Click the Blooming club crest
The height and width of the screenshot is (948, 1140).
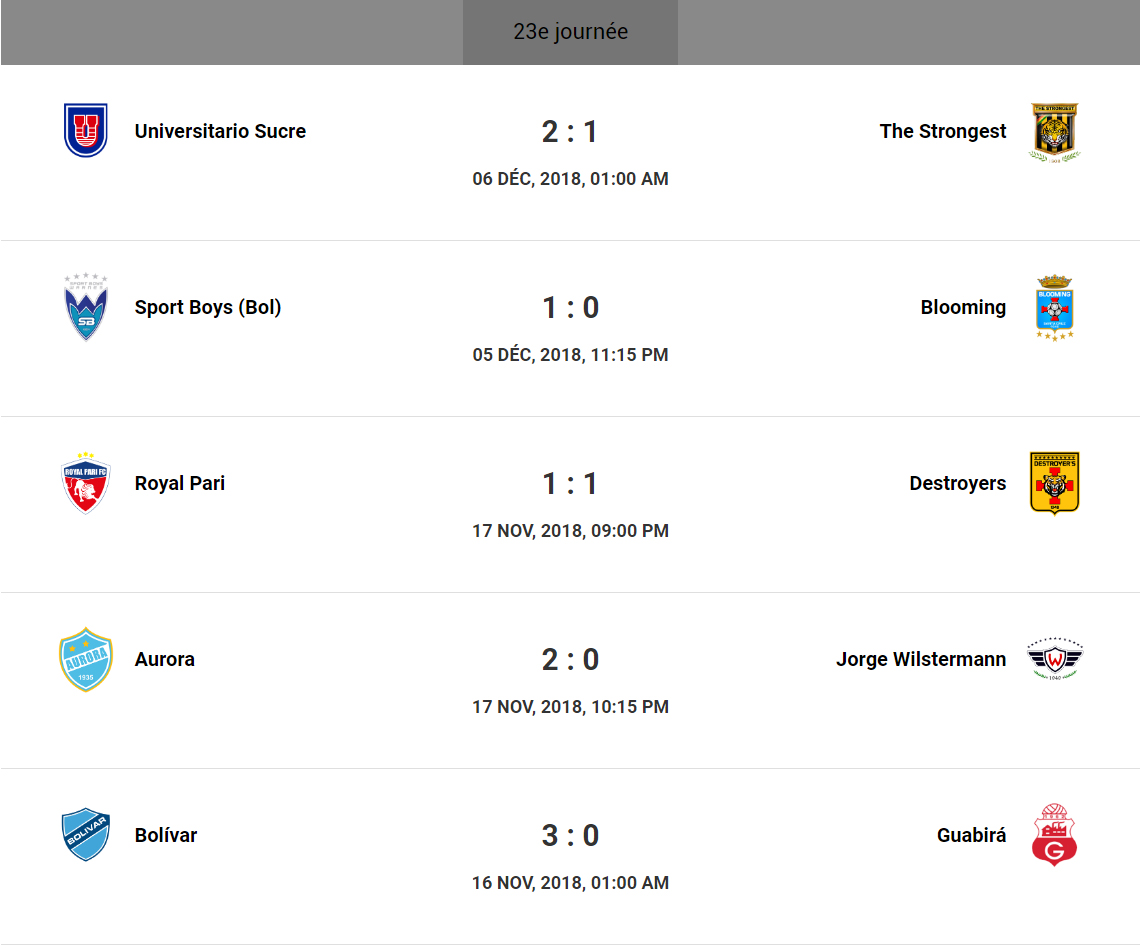[1054, 307]
